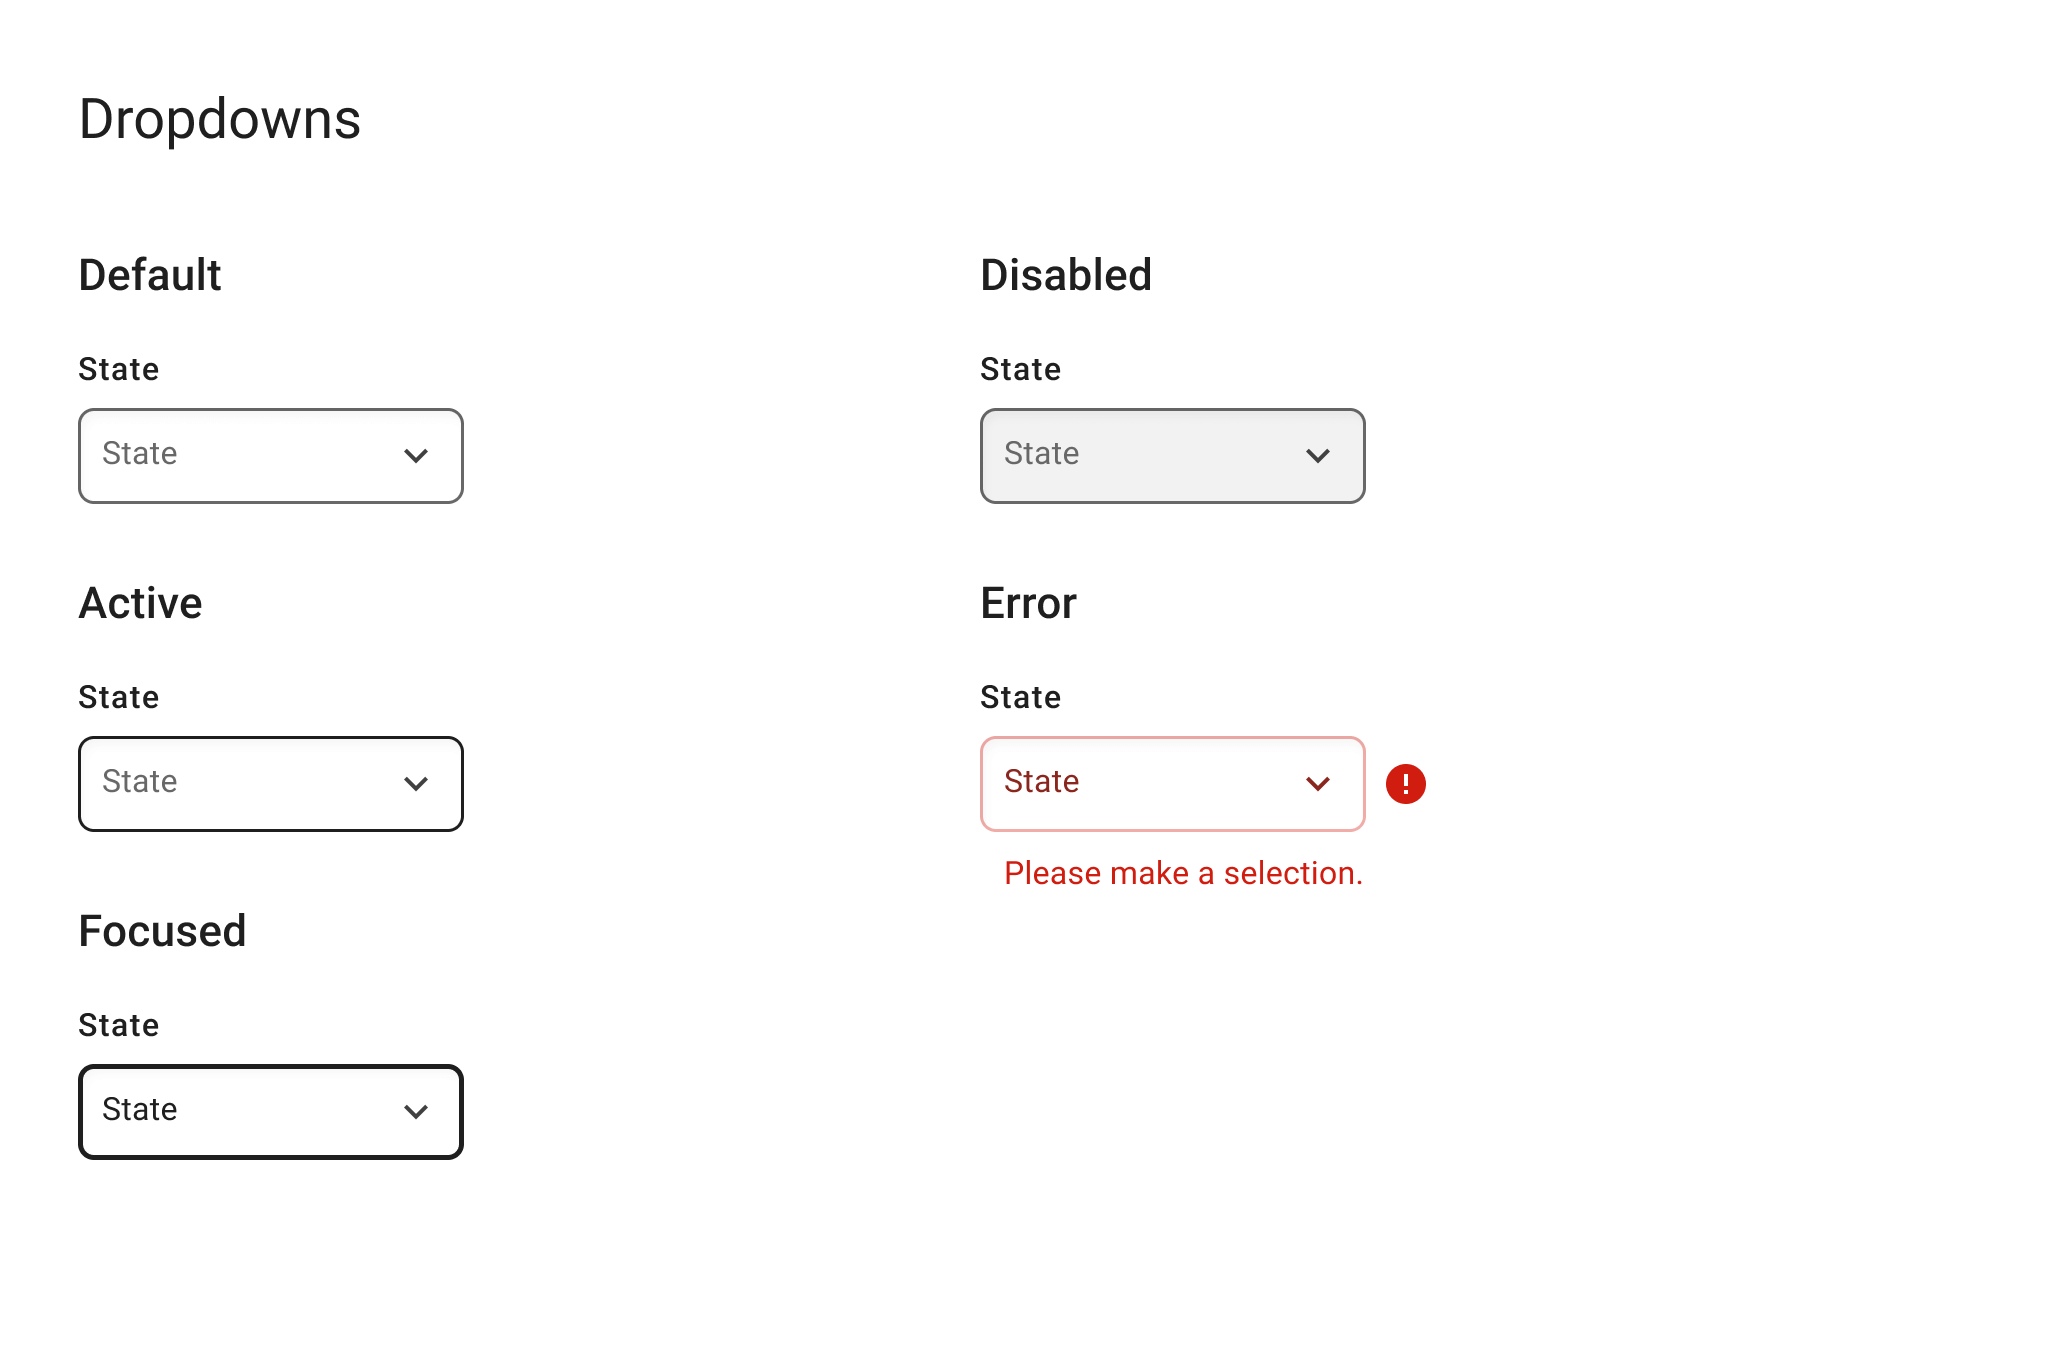Click the 'Active' section heading
The image size is (2048, 1364).
tap(141, 603)
